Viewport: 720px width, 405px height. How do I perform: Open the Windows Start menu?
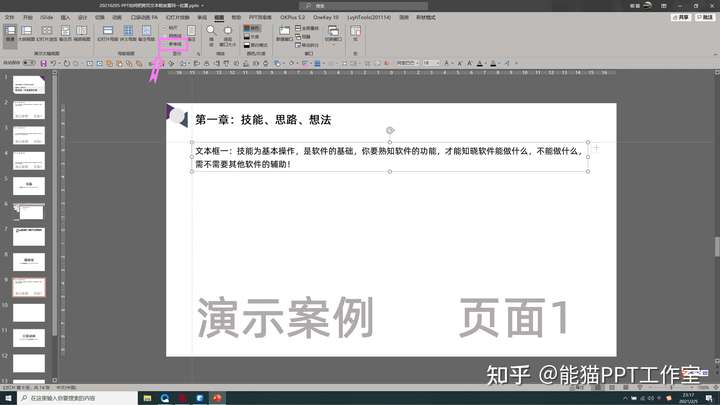[8, 398]
